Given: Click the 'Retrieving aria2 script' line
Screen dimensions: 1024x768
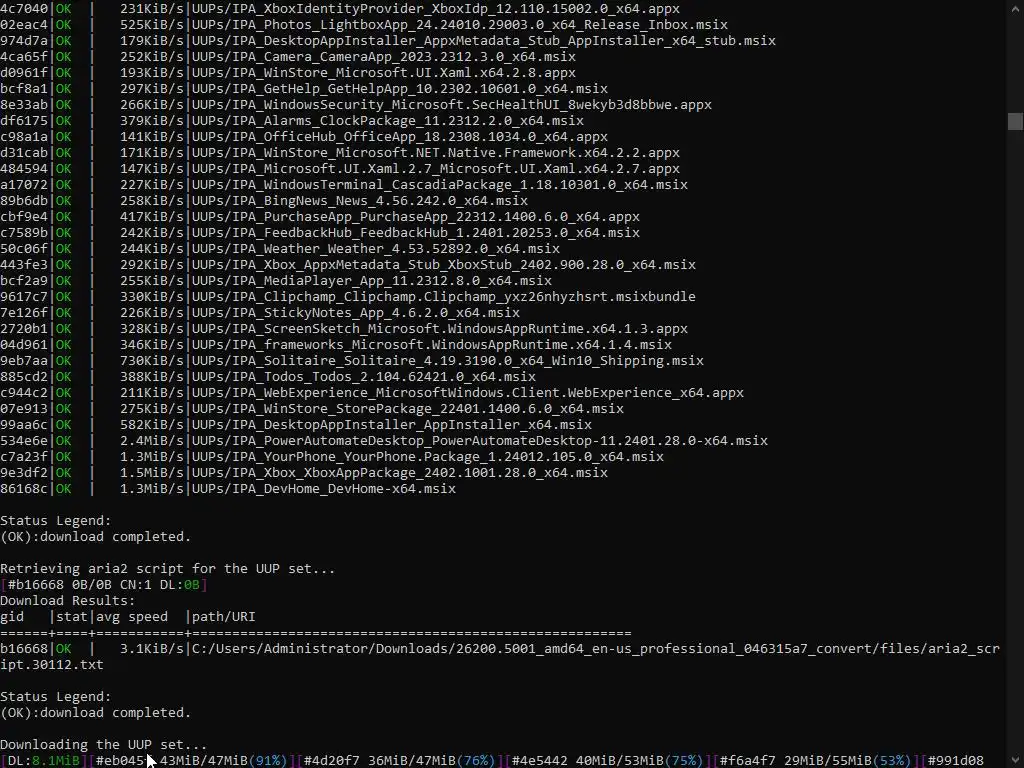Looking at the screenshot, I should [x=167, y=569].
